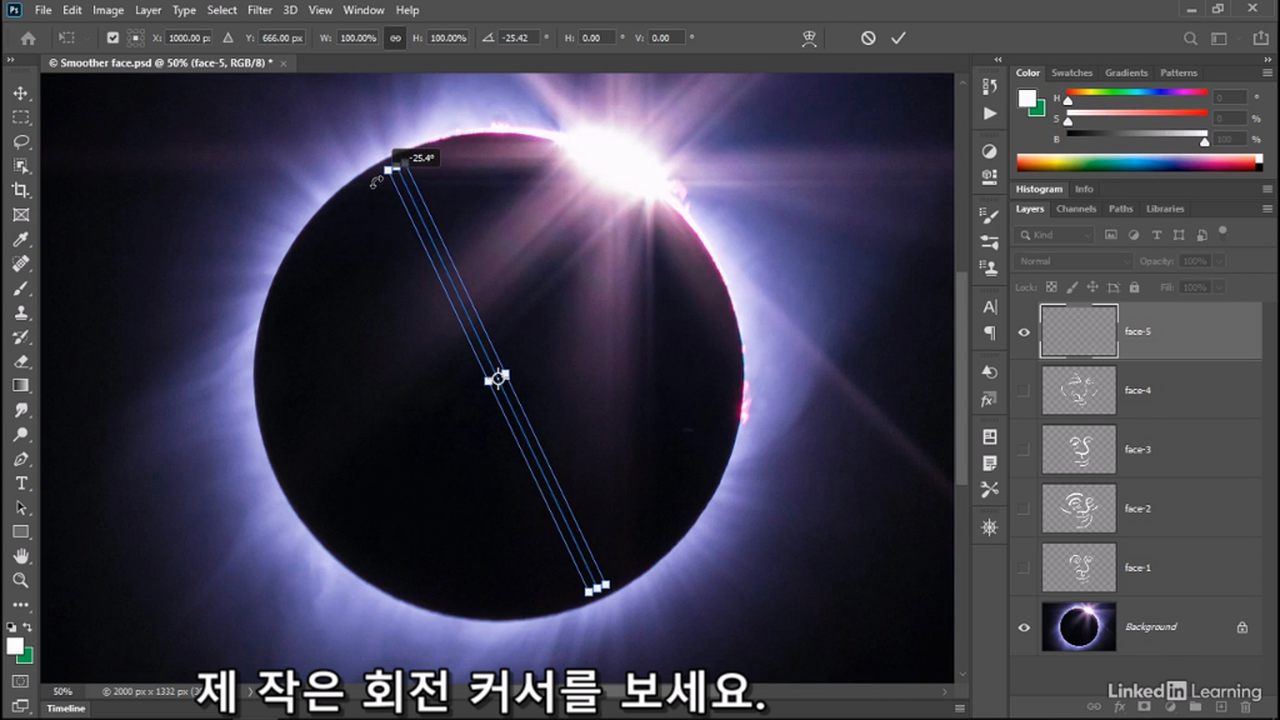The width and height of the screenshot is (1280, 720).
Task: Click the brightness slider handle
Action: coord(1205,142)
